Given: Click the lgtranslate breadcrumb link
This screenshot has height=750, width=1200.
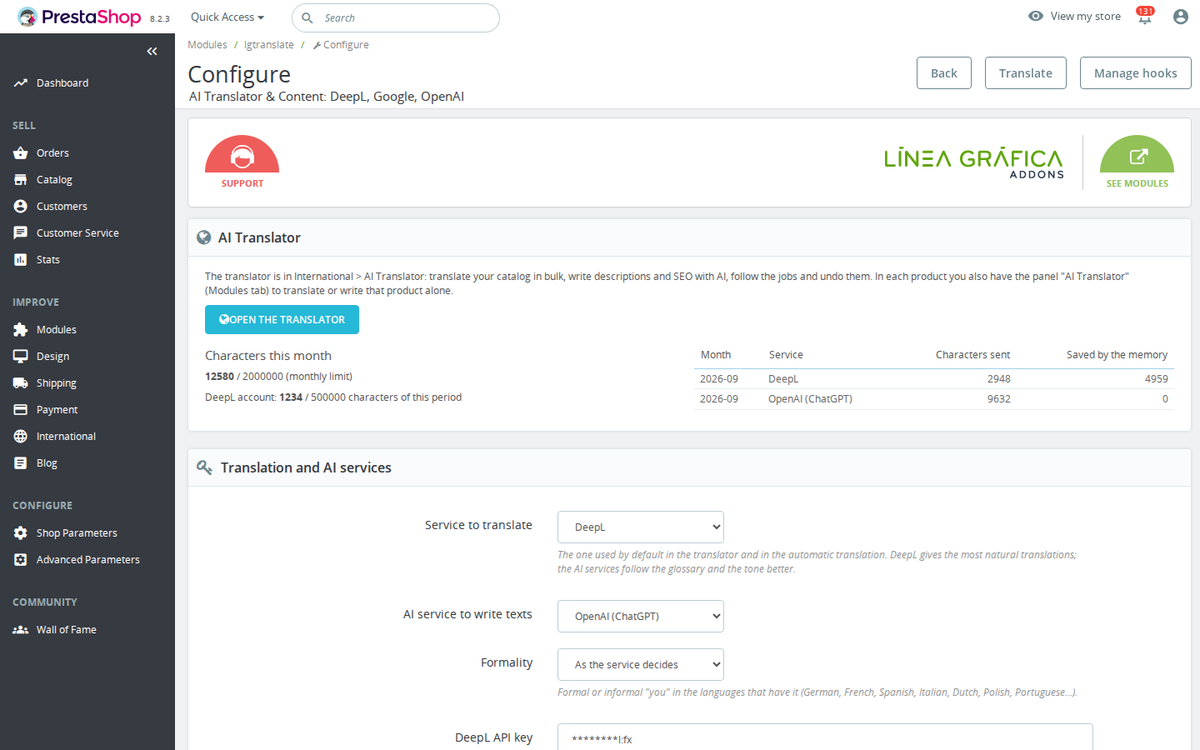Looking at the screenshot, I should click(270, 45).
